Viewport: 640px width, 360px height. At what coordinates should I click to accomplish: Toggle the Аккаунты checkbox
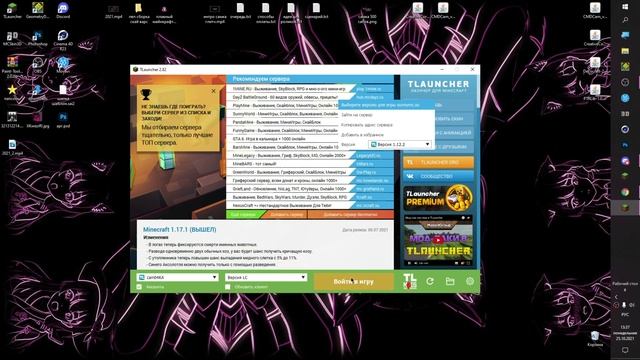[139, 287]
